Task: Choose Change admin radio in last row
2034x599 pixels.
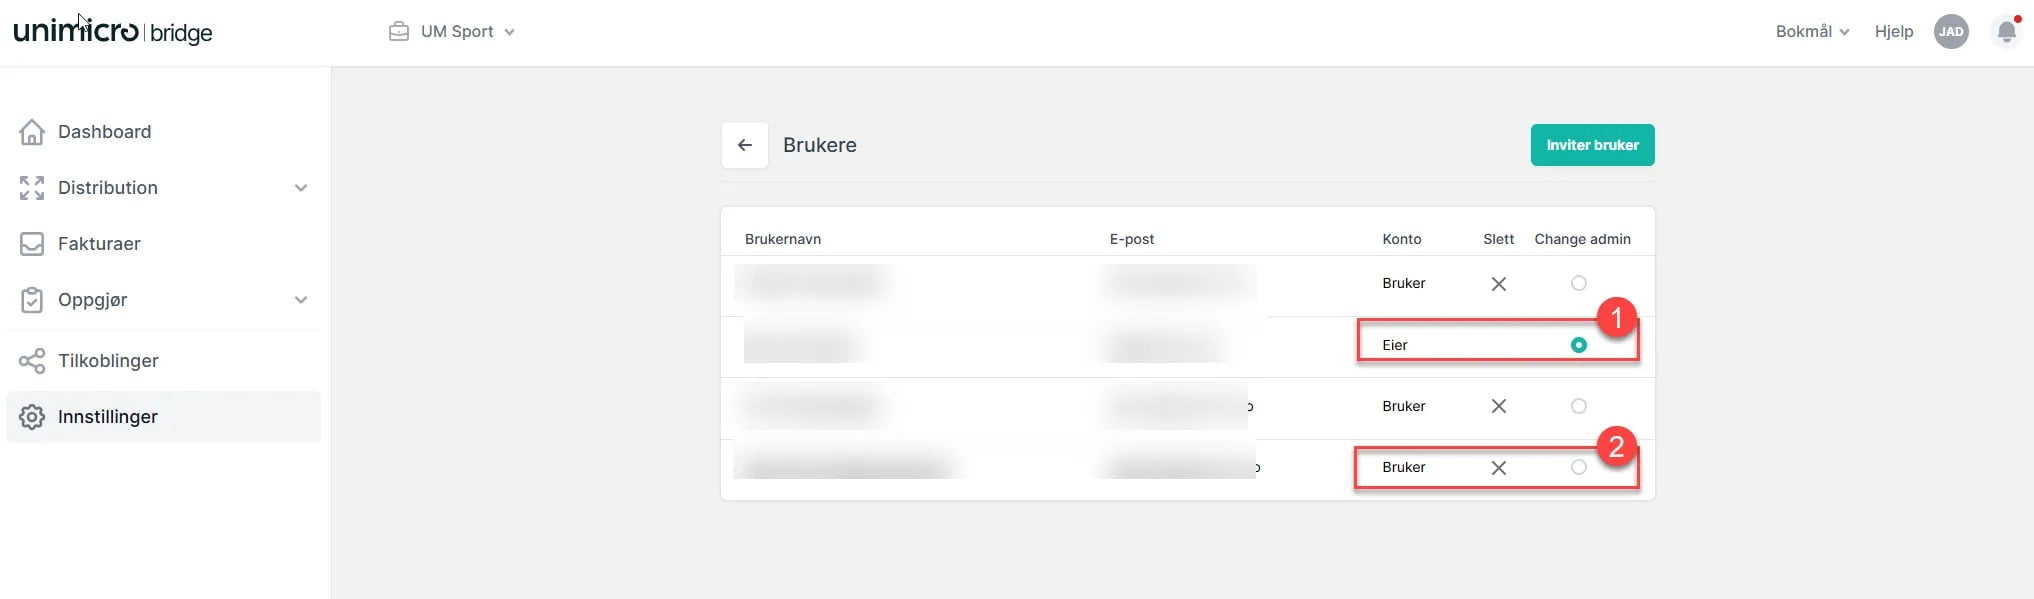Action: (1579, 467)
